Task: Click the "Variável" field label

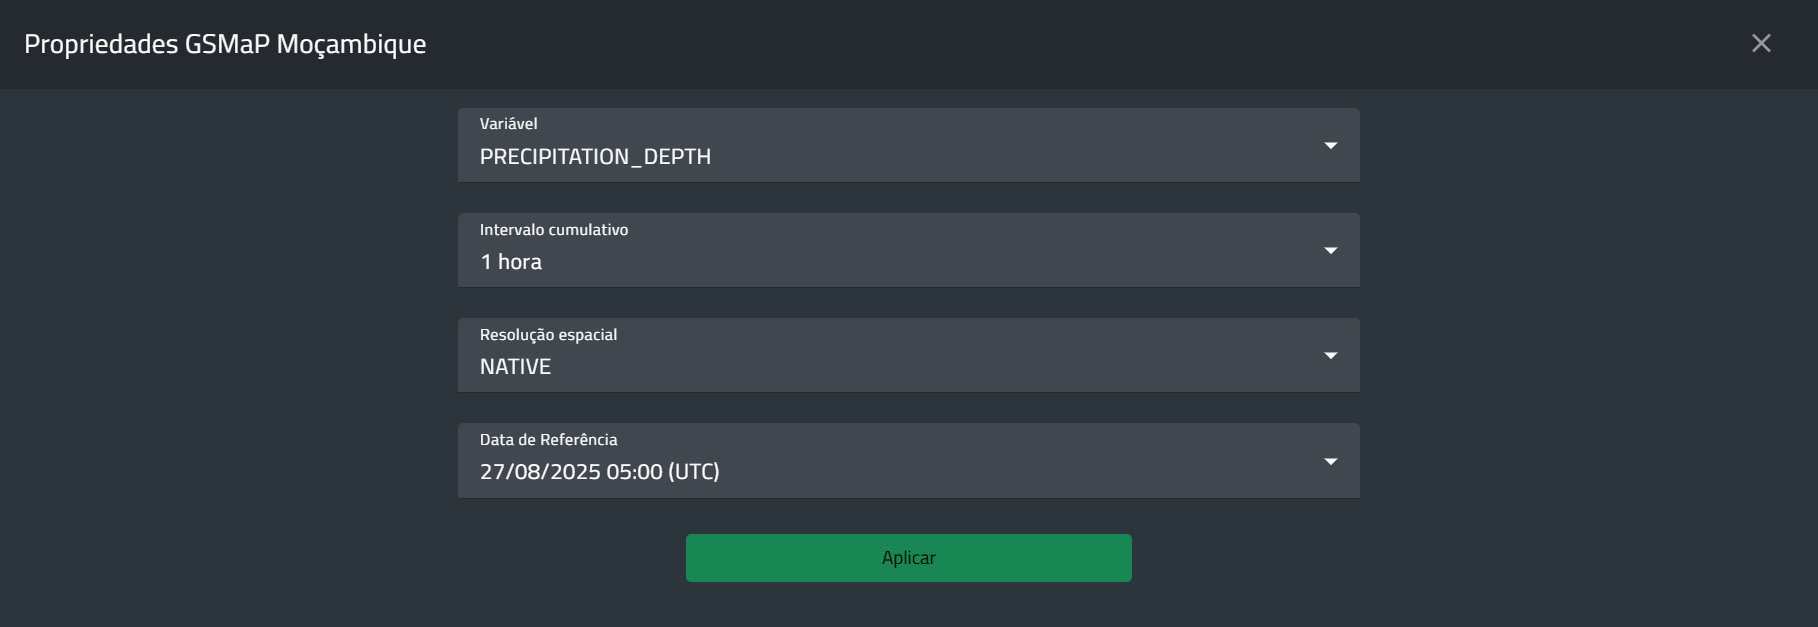Action: pos(508,124)
